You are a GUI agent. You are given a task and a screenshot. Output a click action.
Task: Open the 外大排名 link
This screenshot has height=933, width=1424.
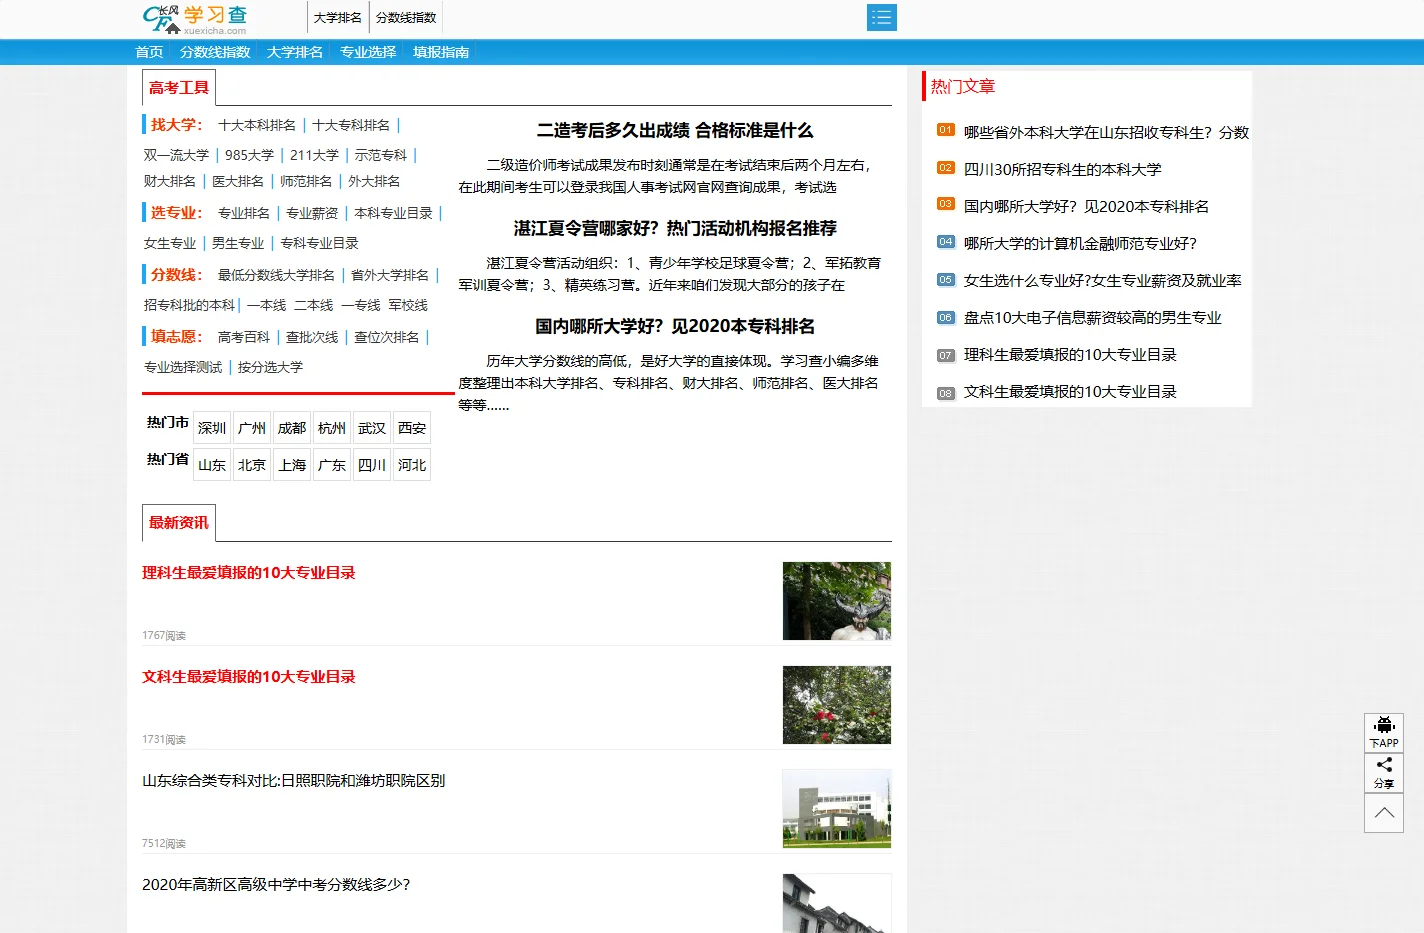pos(374,181)
